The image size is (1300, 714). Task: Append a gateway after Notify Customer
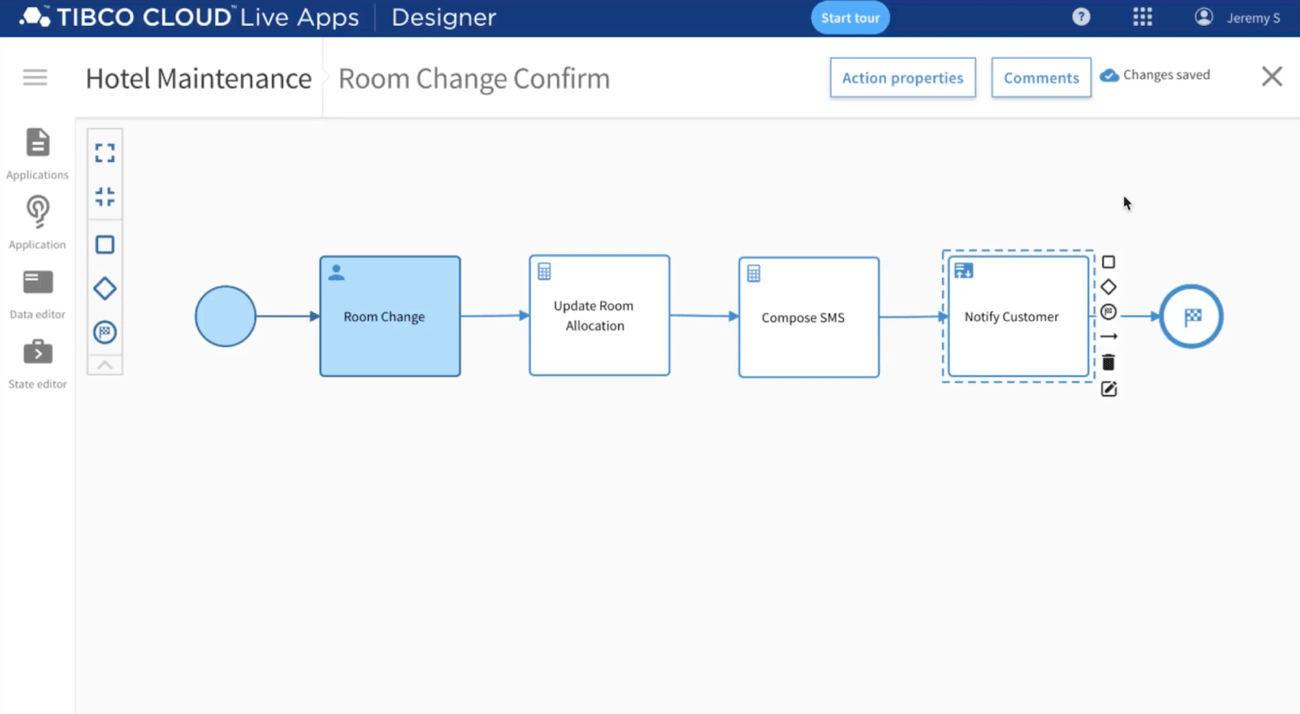coord(1108,287)
